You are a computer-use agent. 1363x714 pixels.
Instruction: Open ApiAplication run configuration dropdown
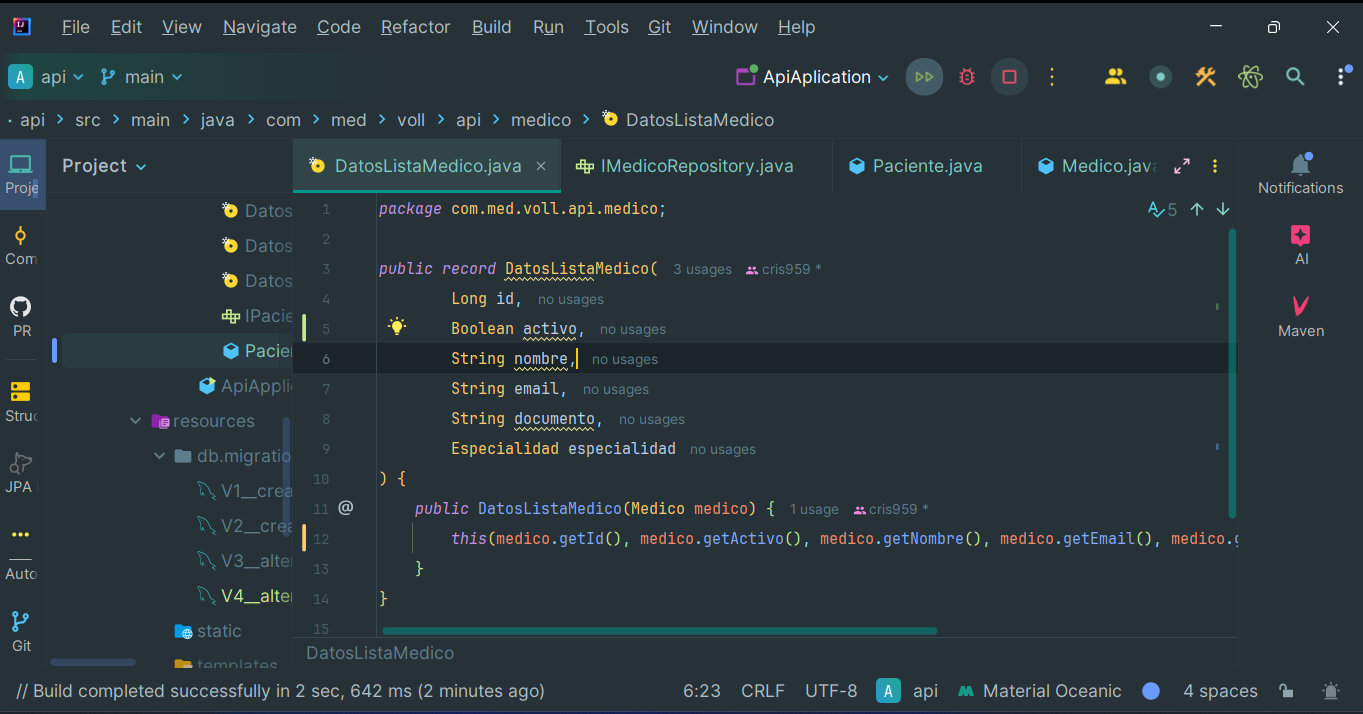(x=813, y=77)
